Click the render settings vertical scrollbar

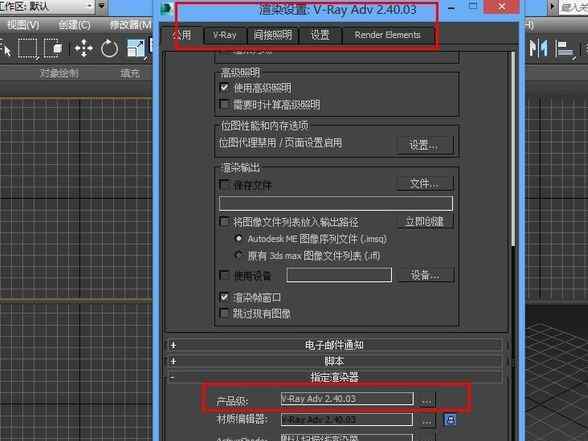pyautogui.click(x=513, y=150)
